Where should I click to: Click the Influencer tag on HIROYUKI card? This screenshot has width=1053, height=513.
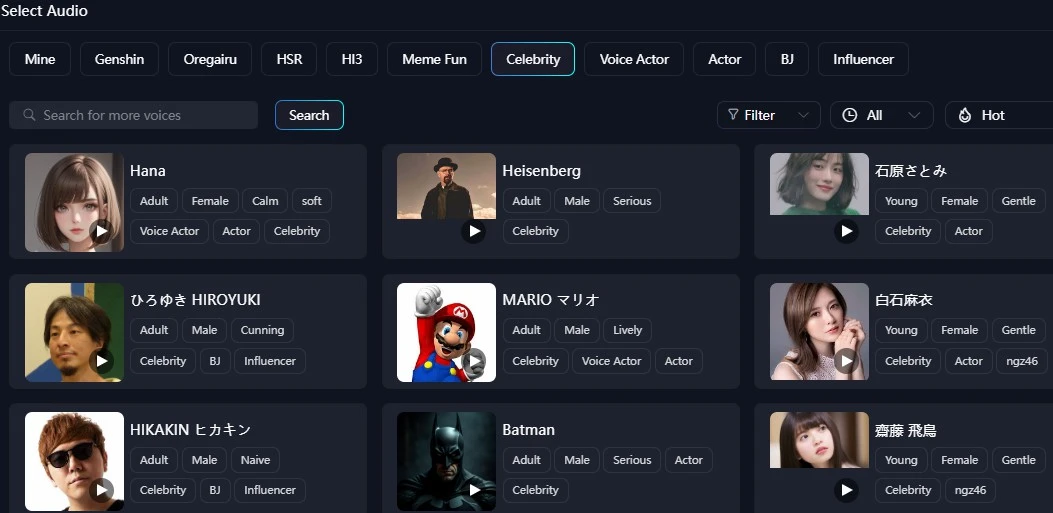tap(270, 361)
